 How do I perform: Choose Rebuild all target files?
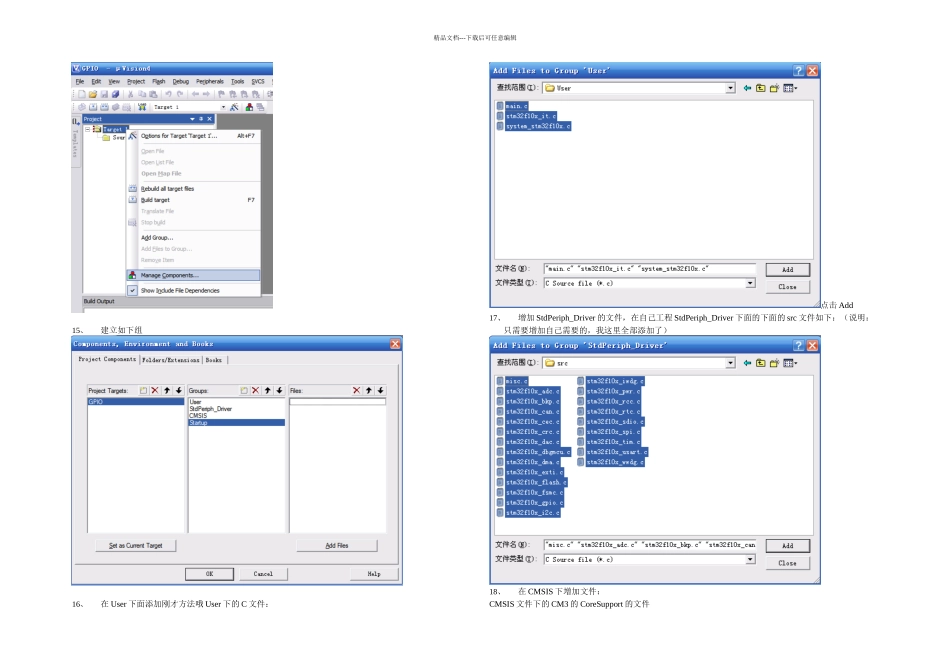pos(168,189)
